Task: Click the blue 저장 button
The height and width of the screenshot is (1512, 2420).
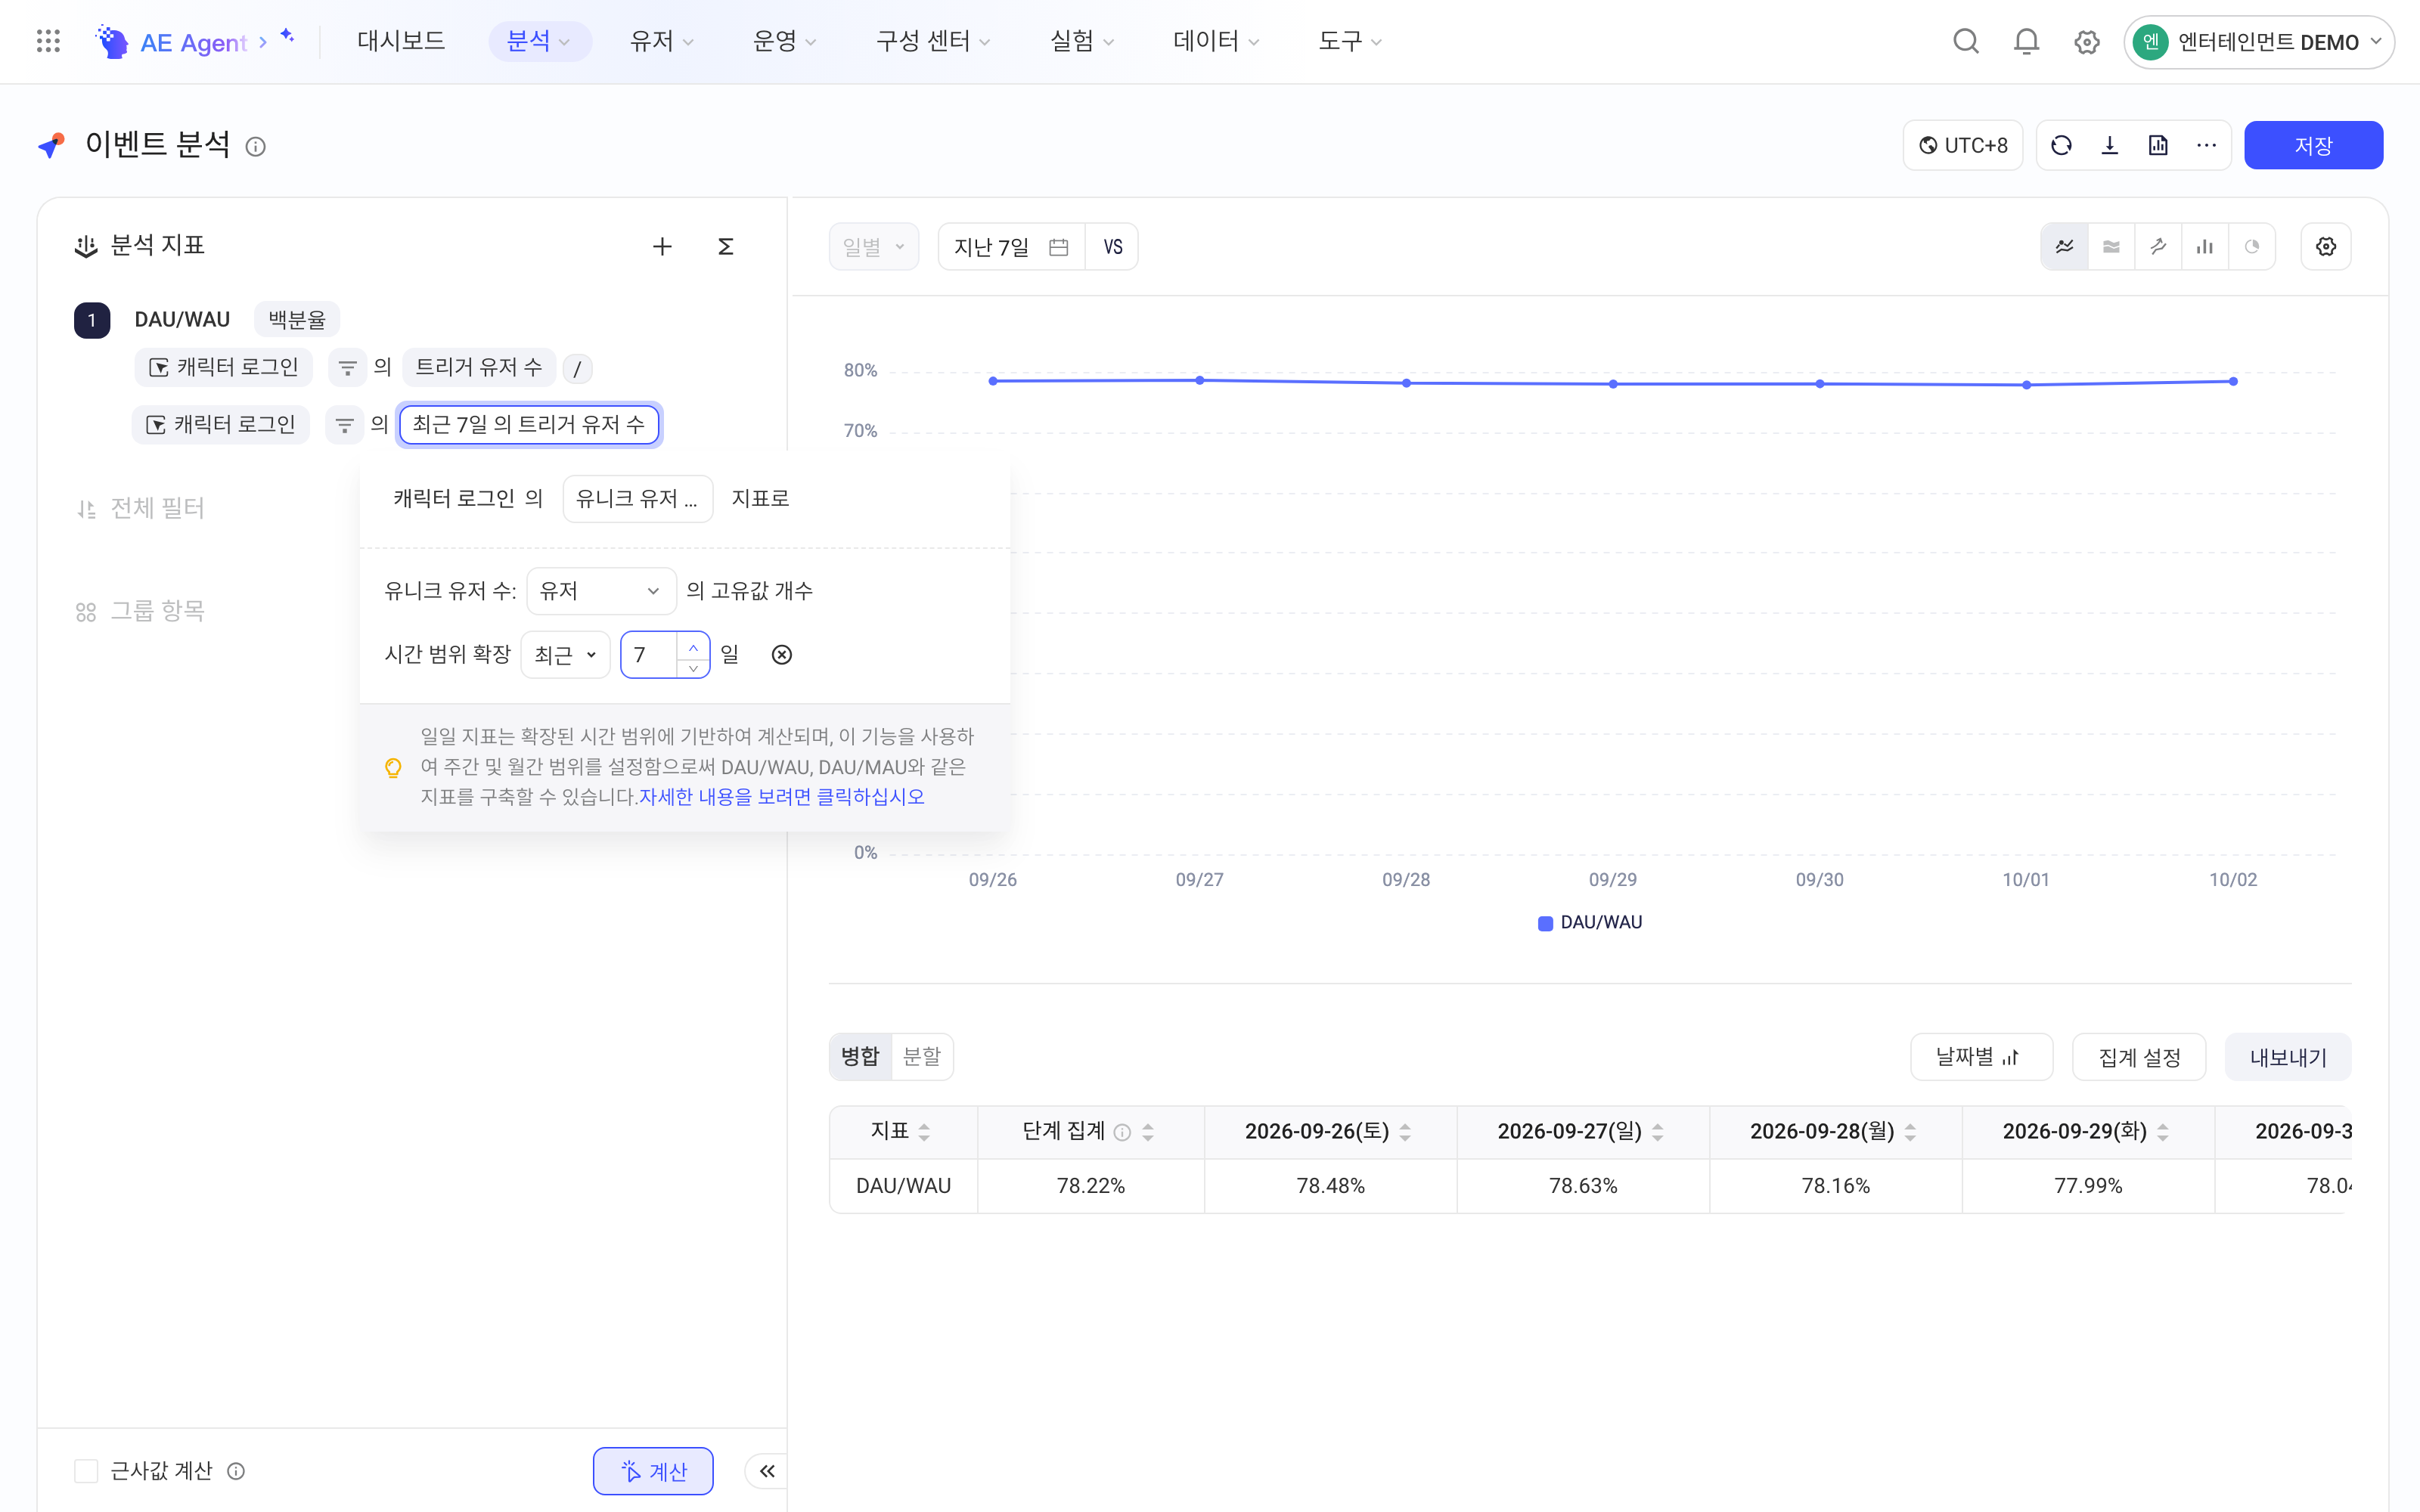Action: [2313, 146]
